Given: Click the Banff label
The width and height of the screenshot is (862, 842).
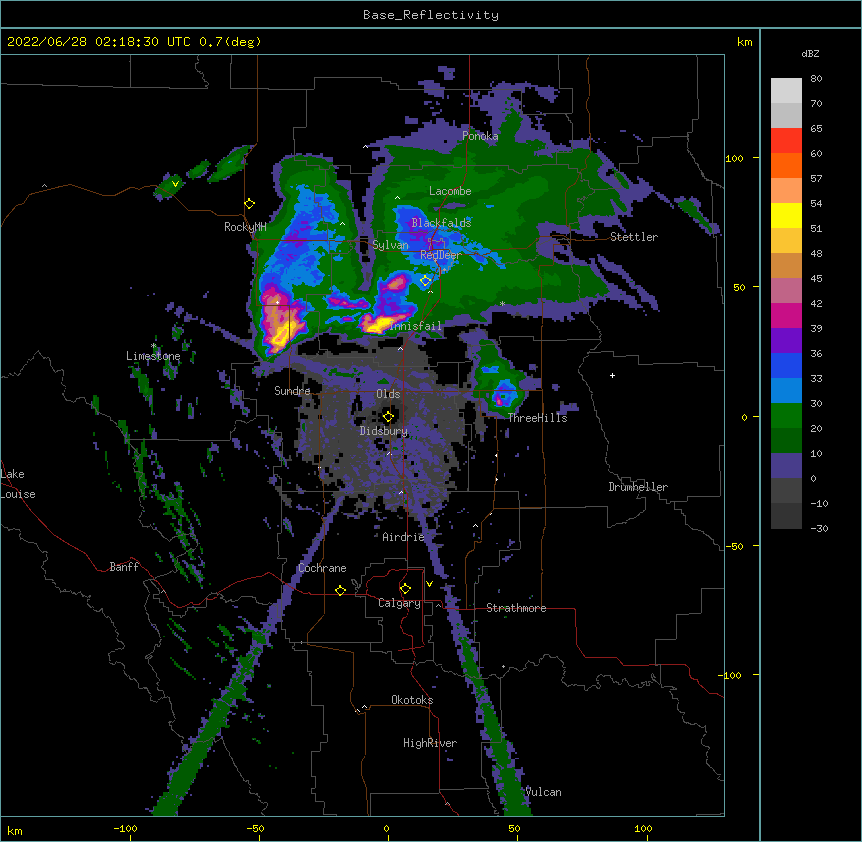Looking at the screenshot, I should pos(124,567).
